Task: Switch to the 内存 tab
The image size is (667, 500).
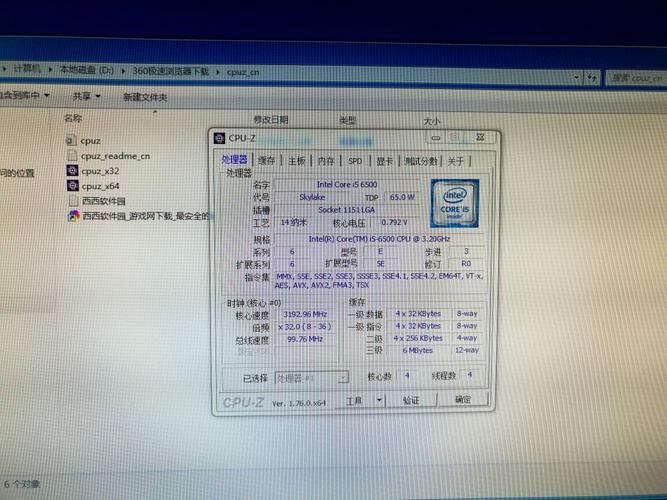Action: (x=326, y=161)
